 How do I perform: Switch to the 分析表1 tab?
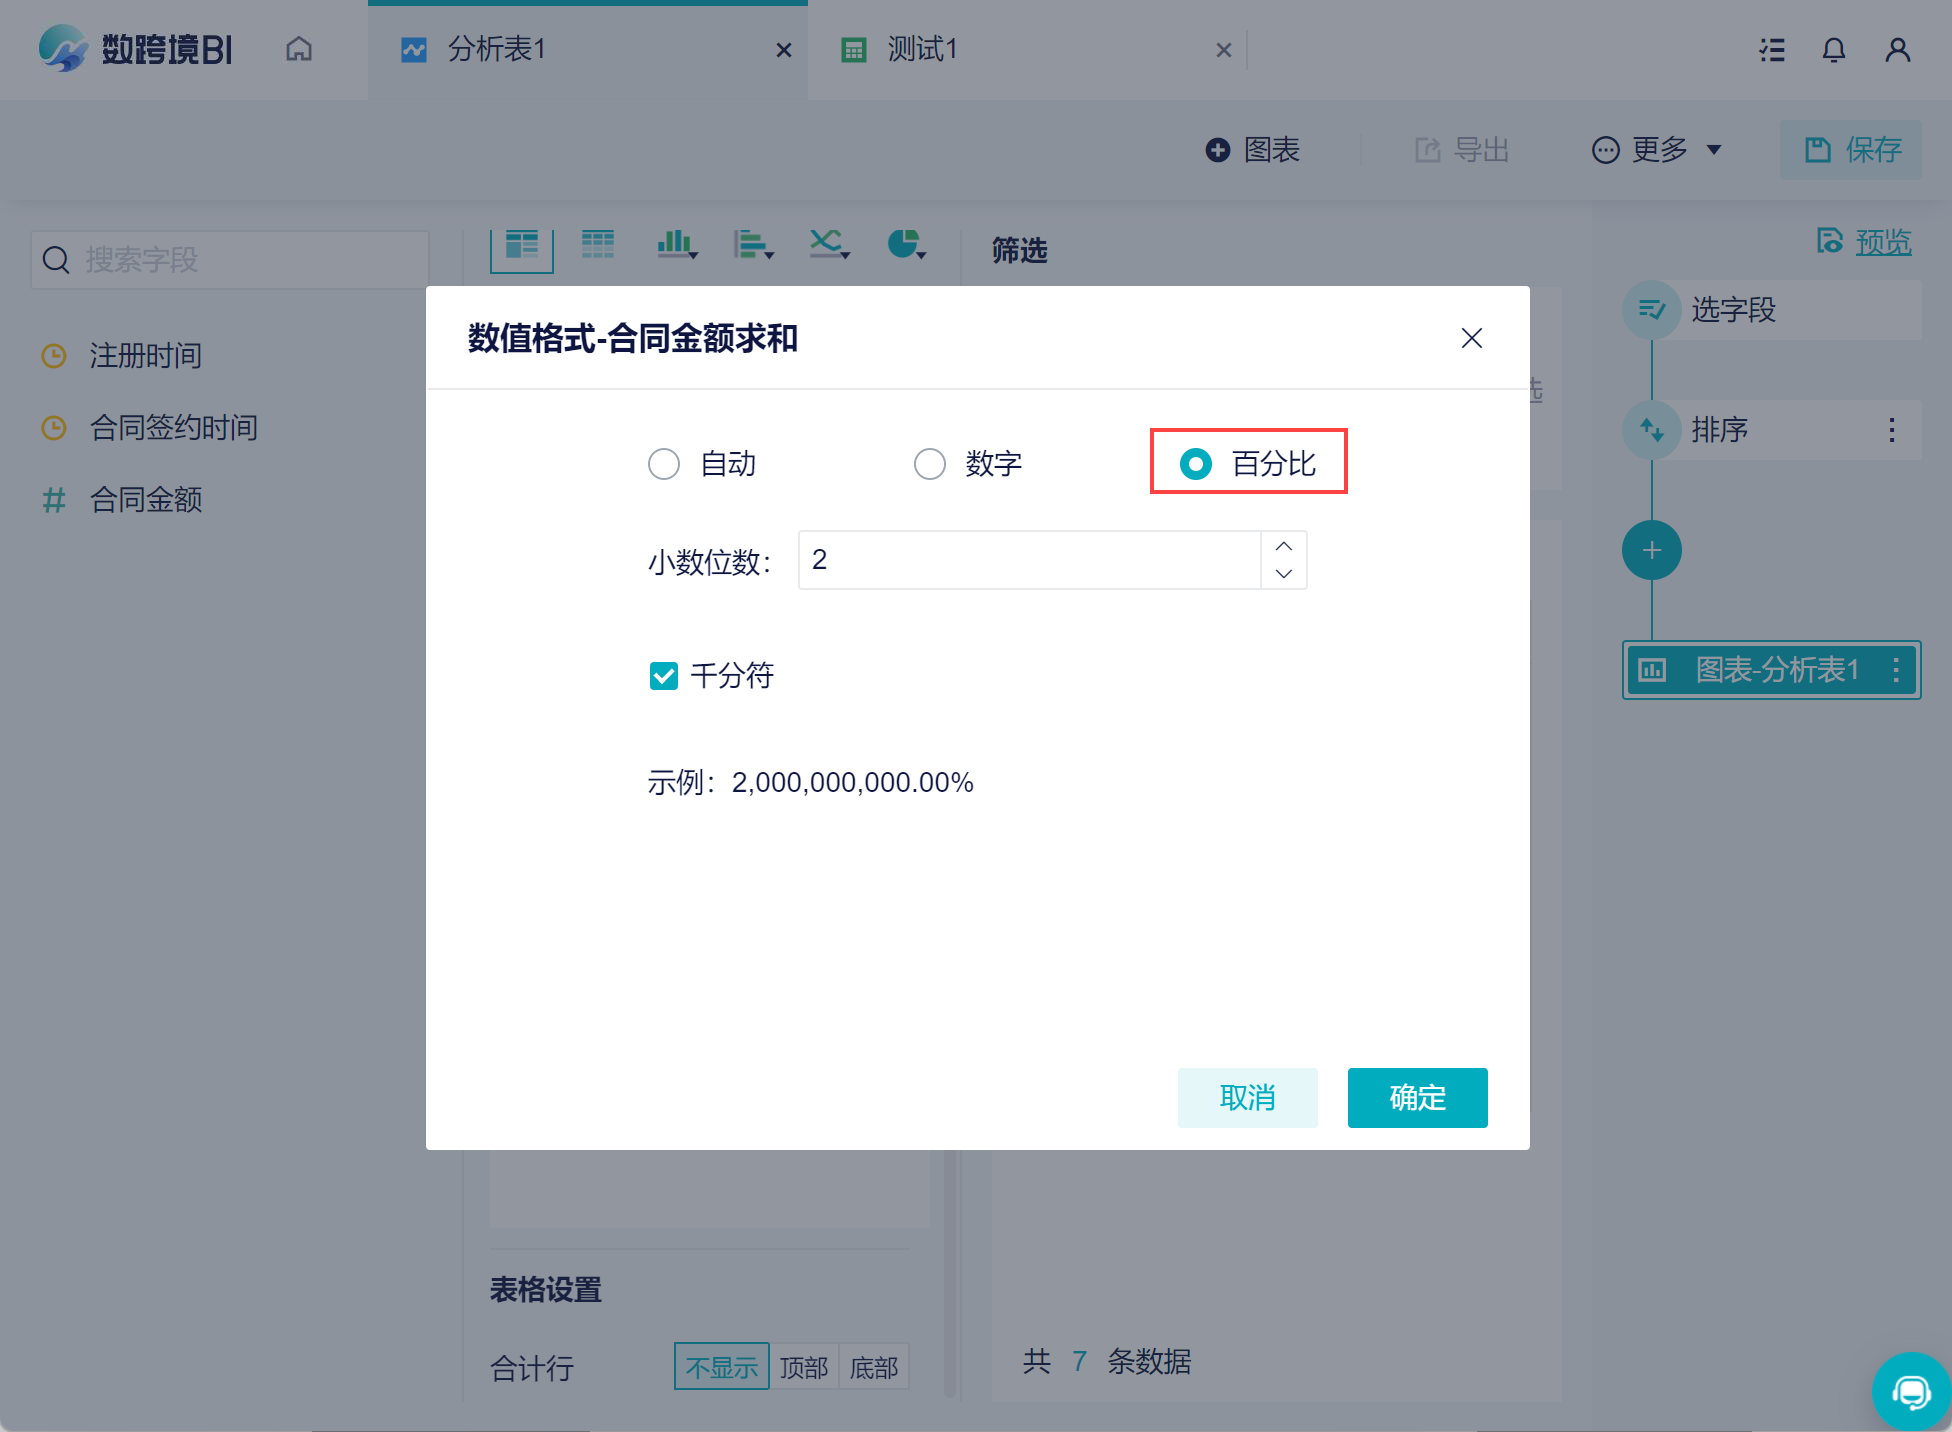(496, 49)
